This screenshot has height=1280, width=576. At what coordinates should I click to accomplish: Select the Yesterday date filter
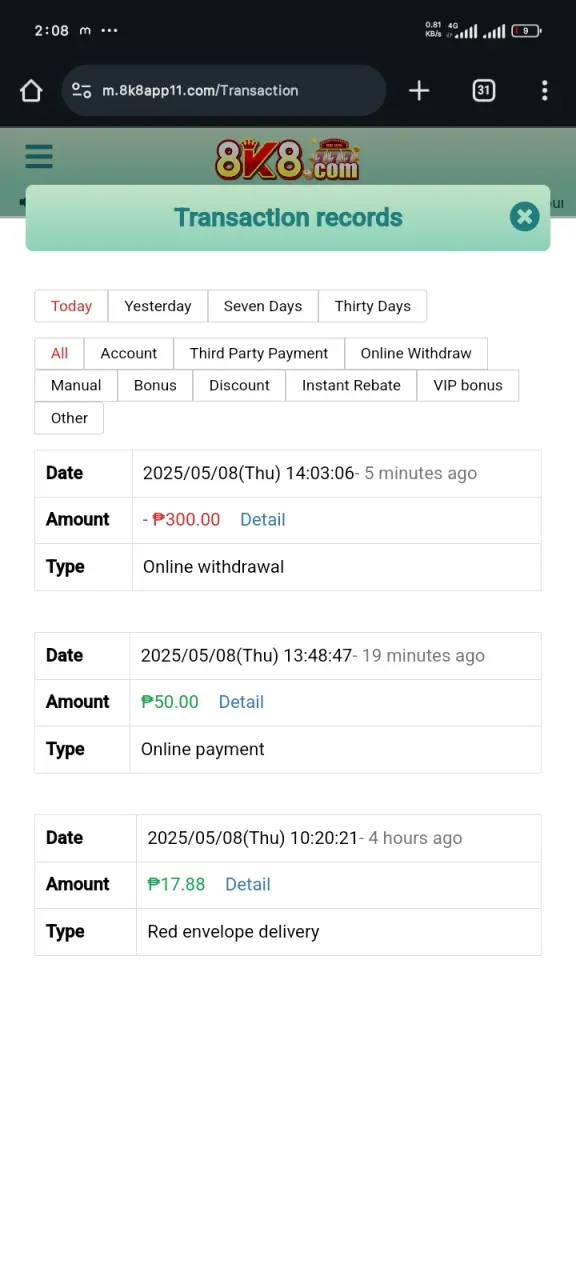tap(158, 306)
